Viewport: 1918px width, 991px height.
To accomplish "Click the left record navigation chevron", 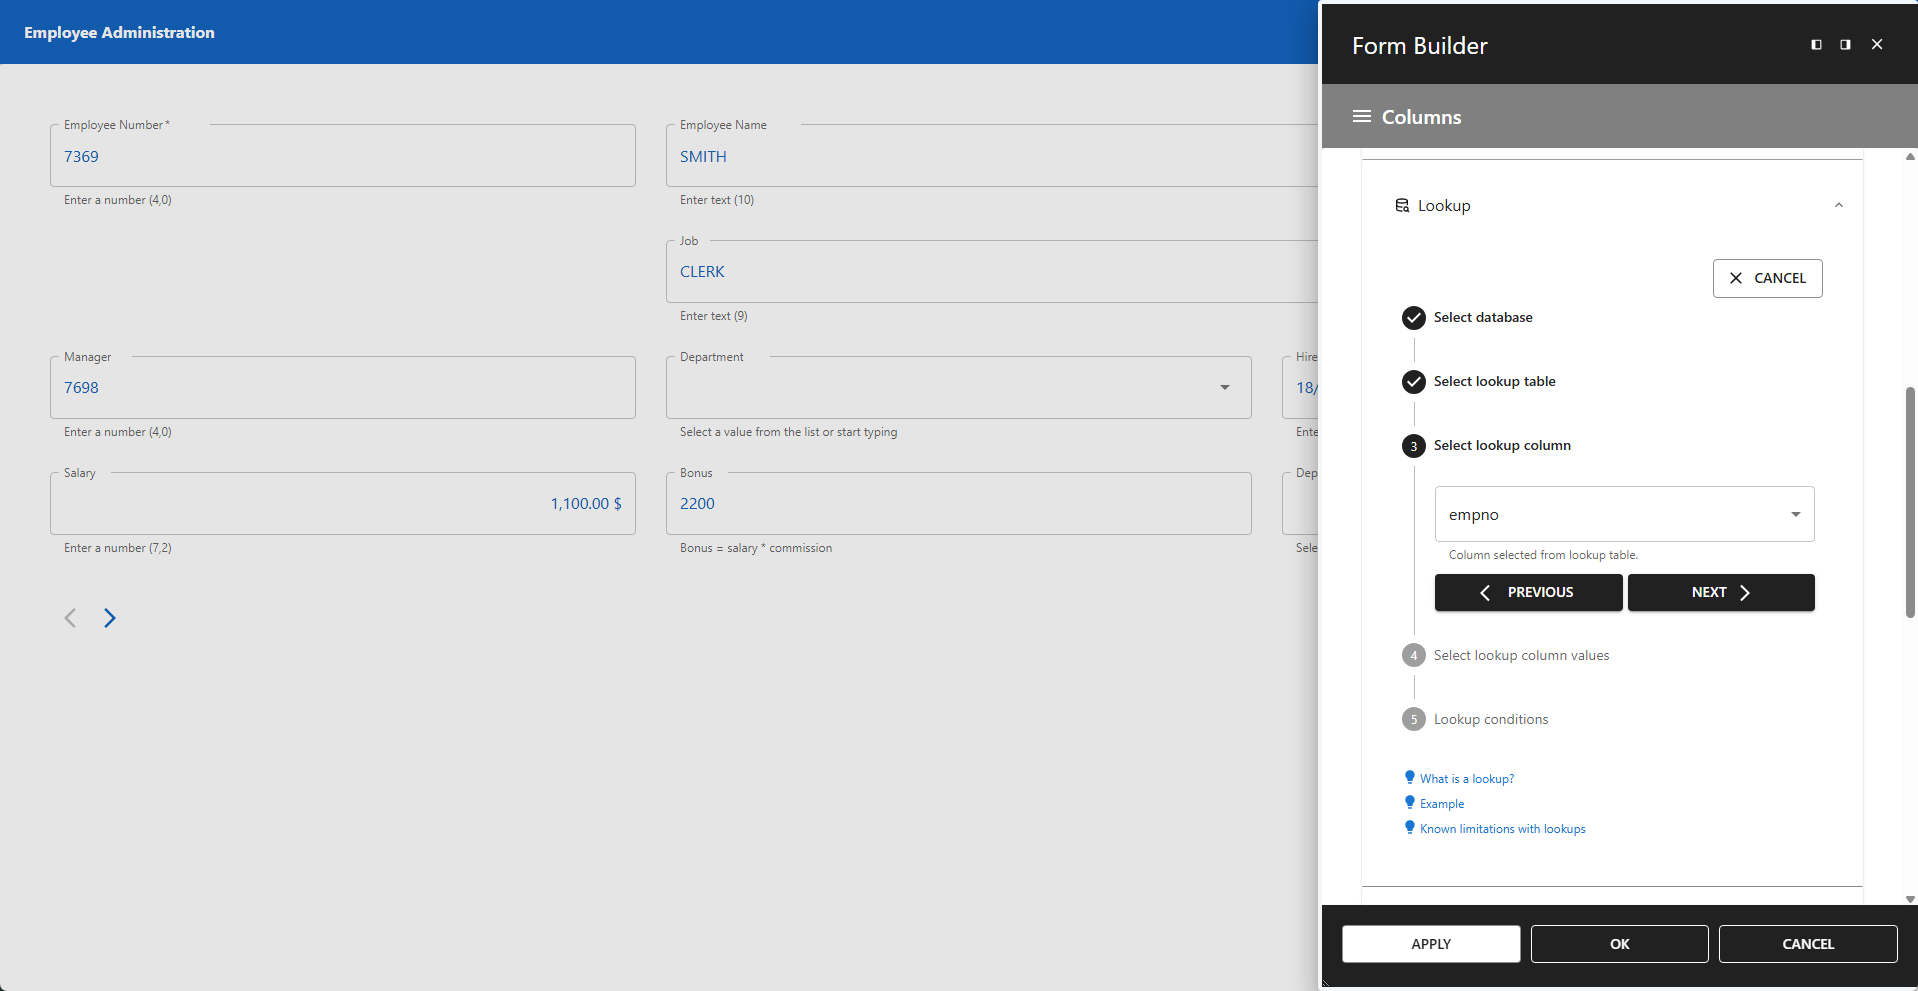I will (70, 618).
